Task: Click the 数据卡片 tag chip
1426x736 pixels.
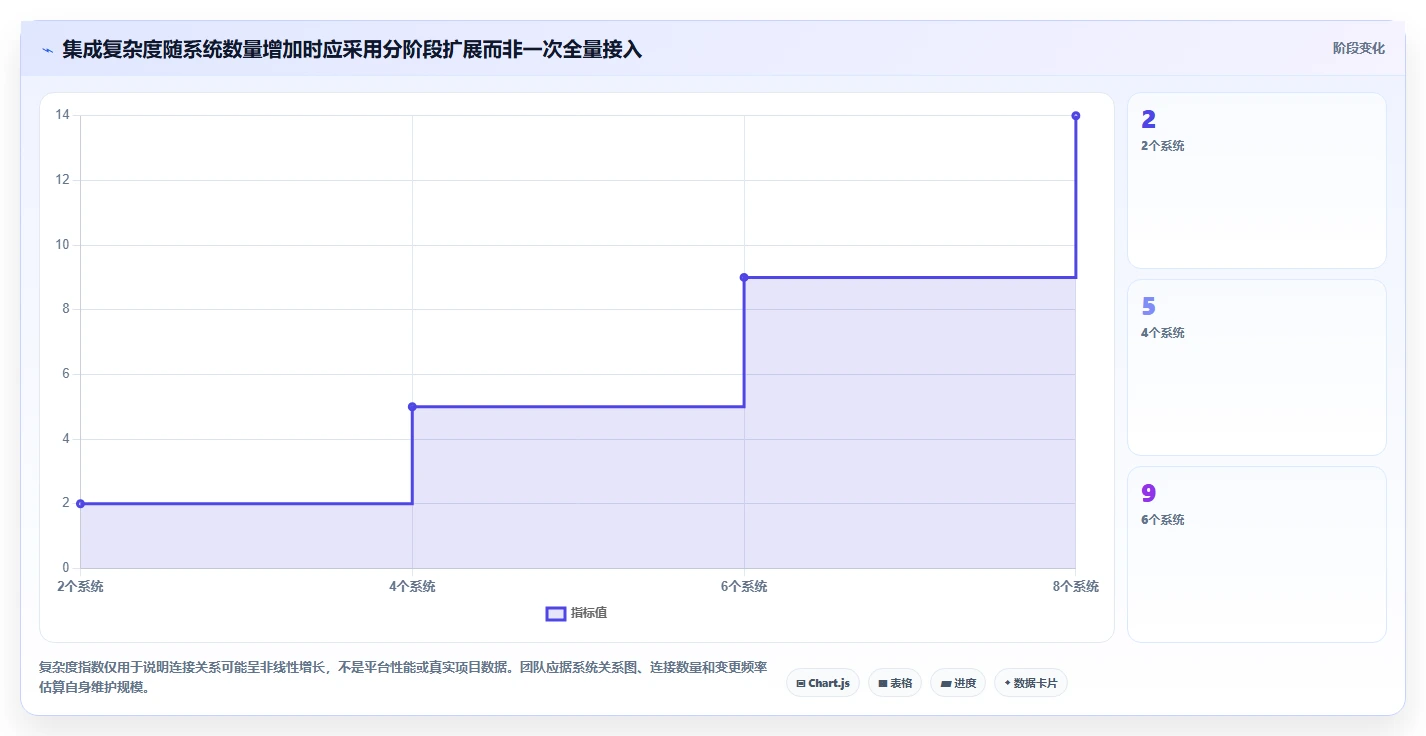Action: click(1031, 683)
